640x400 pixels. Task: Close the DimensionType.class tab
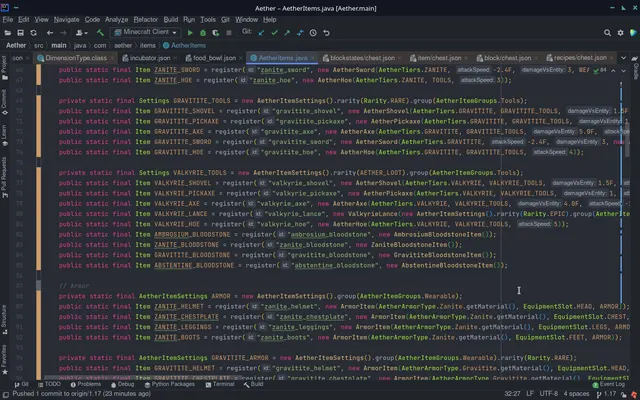click(112, 58)
